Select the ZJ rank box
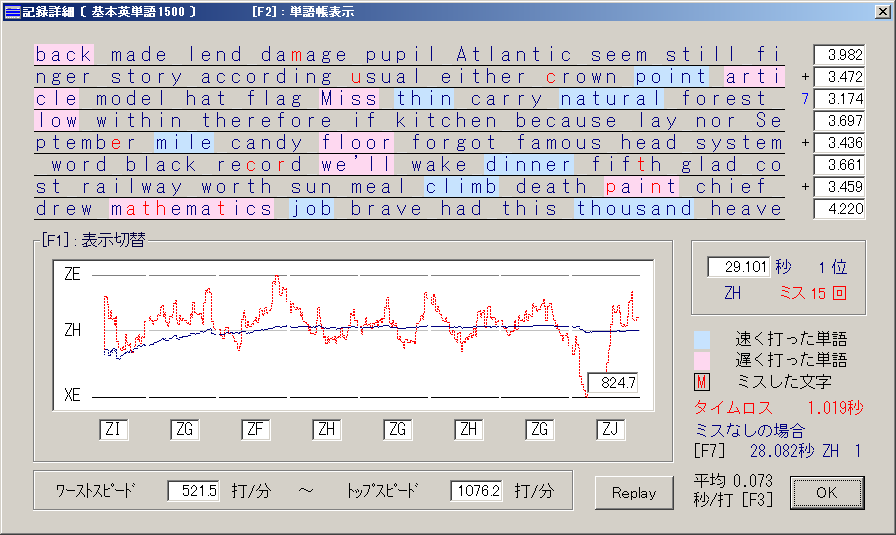The height and width of the screenshot is (535, 896). 610,429
